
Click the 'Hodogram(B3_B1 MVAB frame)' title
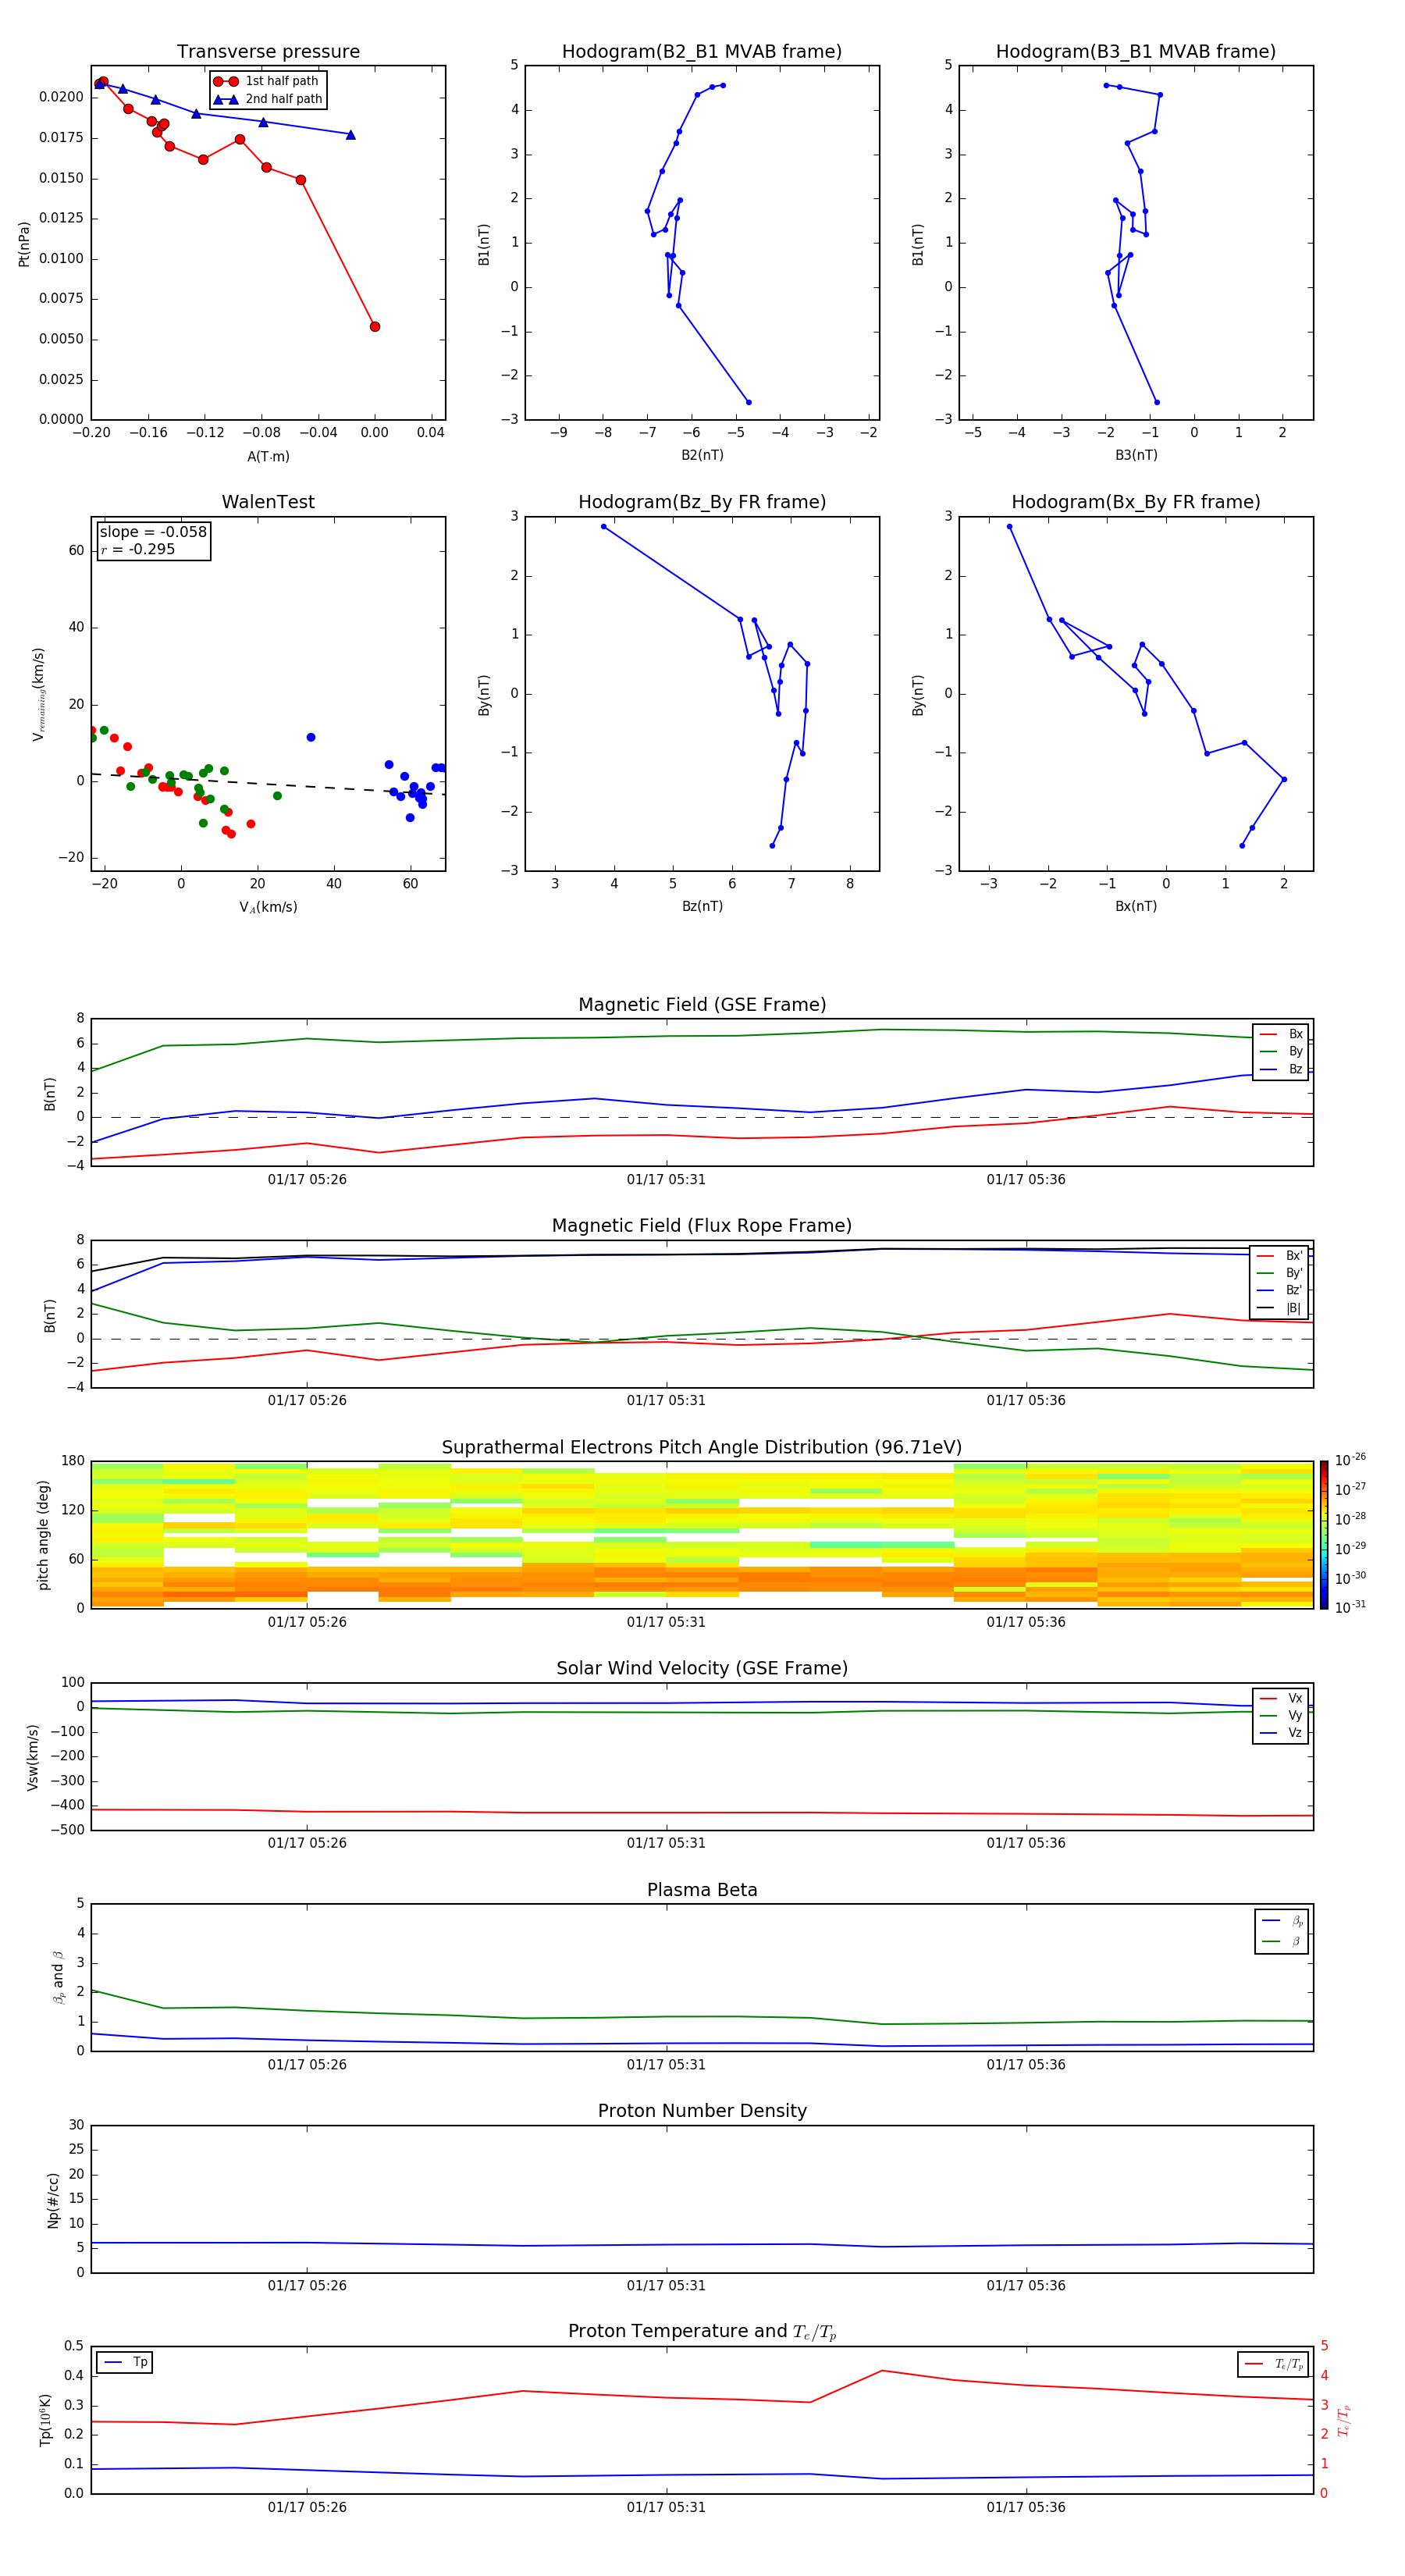(1136, 52)
